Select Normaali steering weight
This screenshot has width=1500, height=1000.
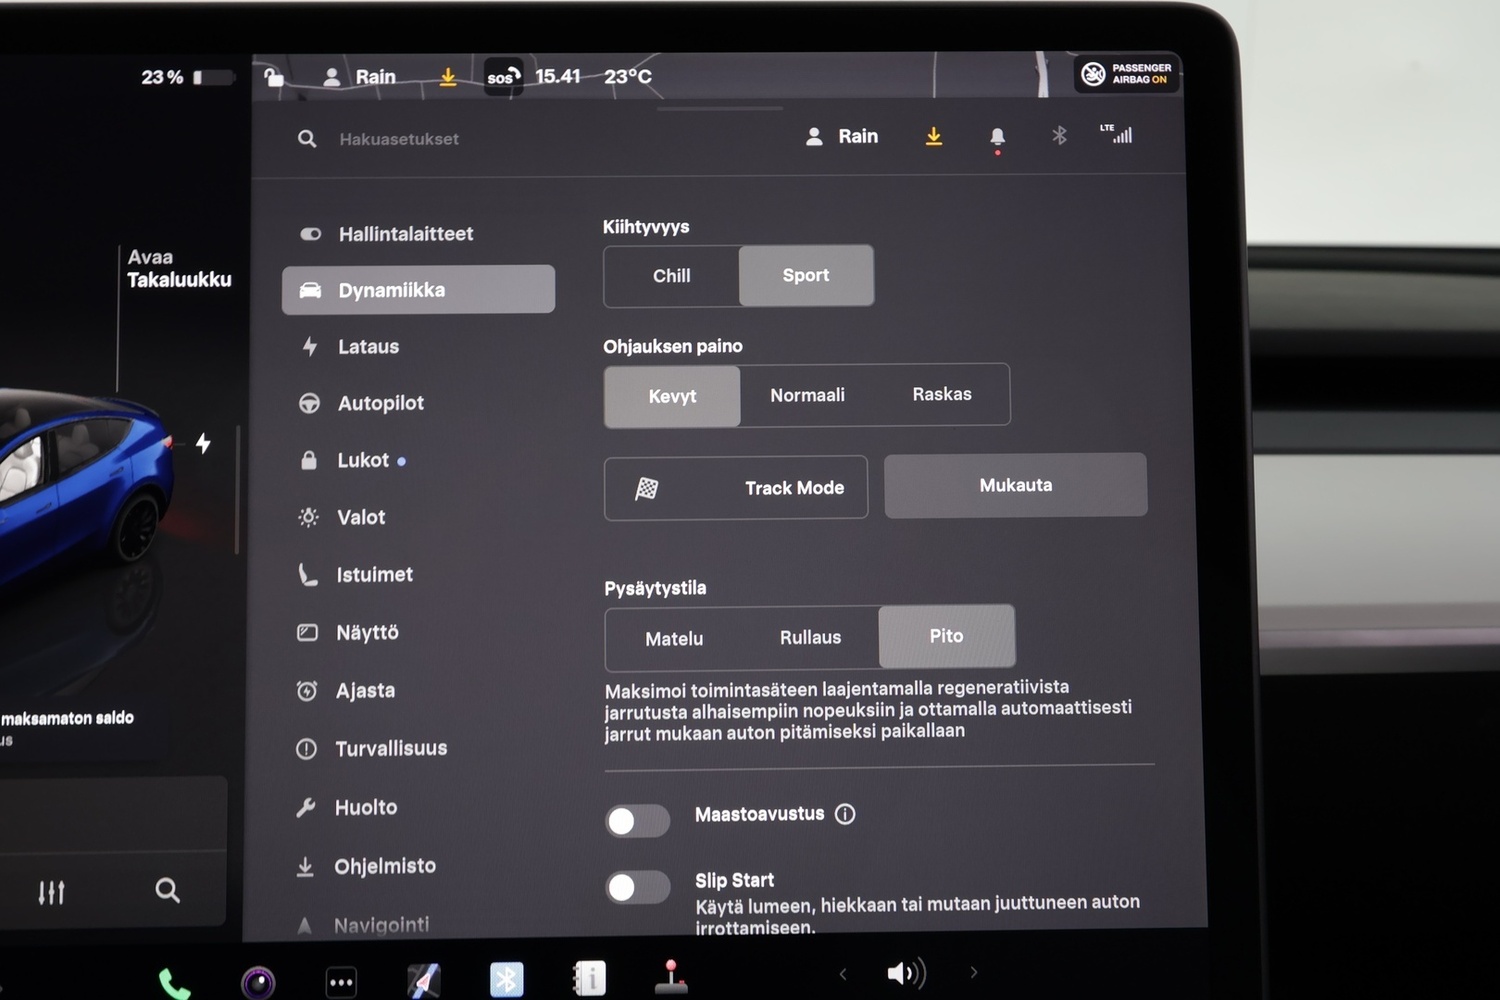(808, 395)
